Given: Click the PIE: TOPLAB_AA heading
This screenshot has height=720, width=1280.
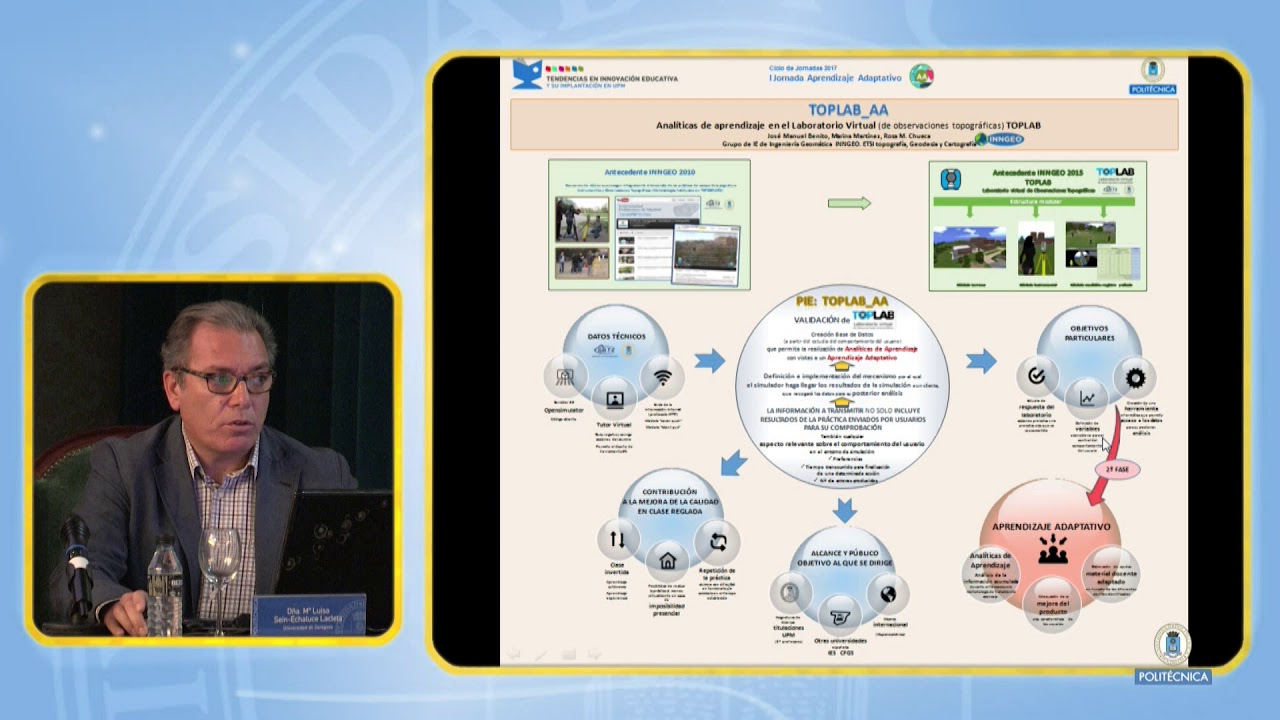Looking at the screenshot, I should point(842,300).
